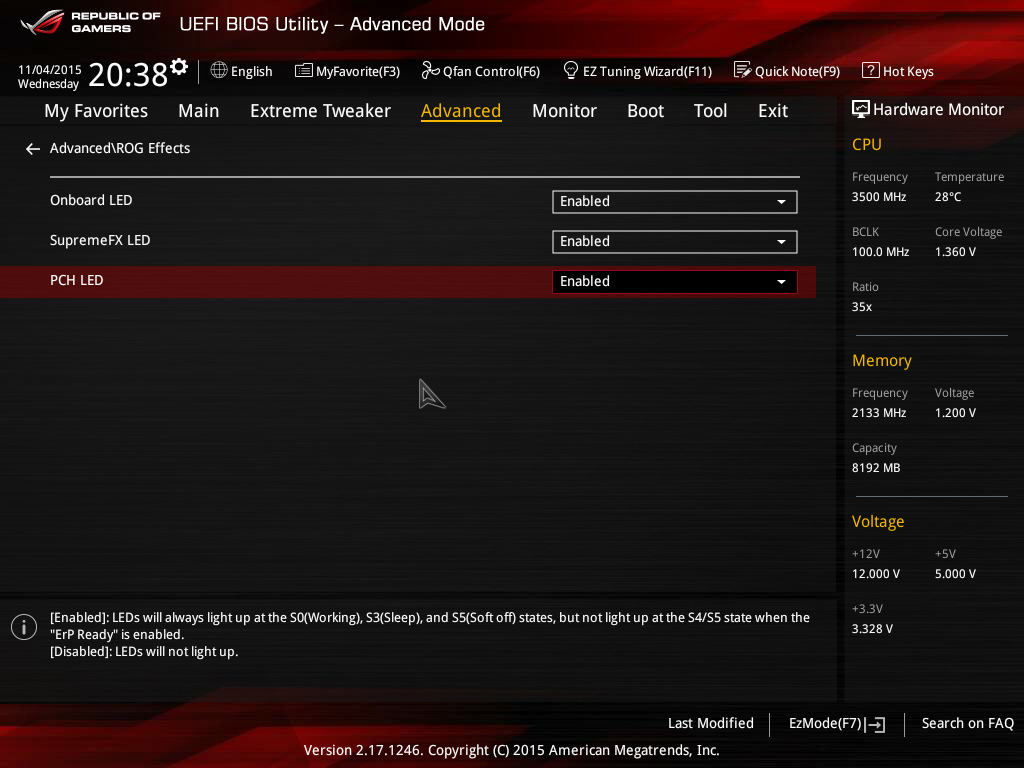Switch to the Tool tab
Viewport: 1024px width, 768px height.
click(x=711, y=111)
